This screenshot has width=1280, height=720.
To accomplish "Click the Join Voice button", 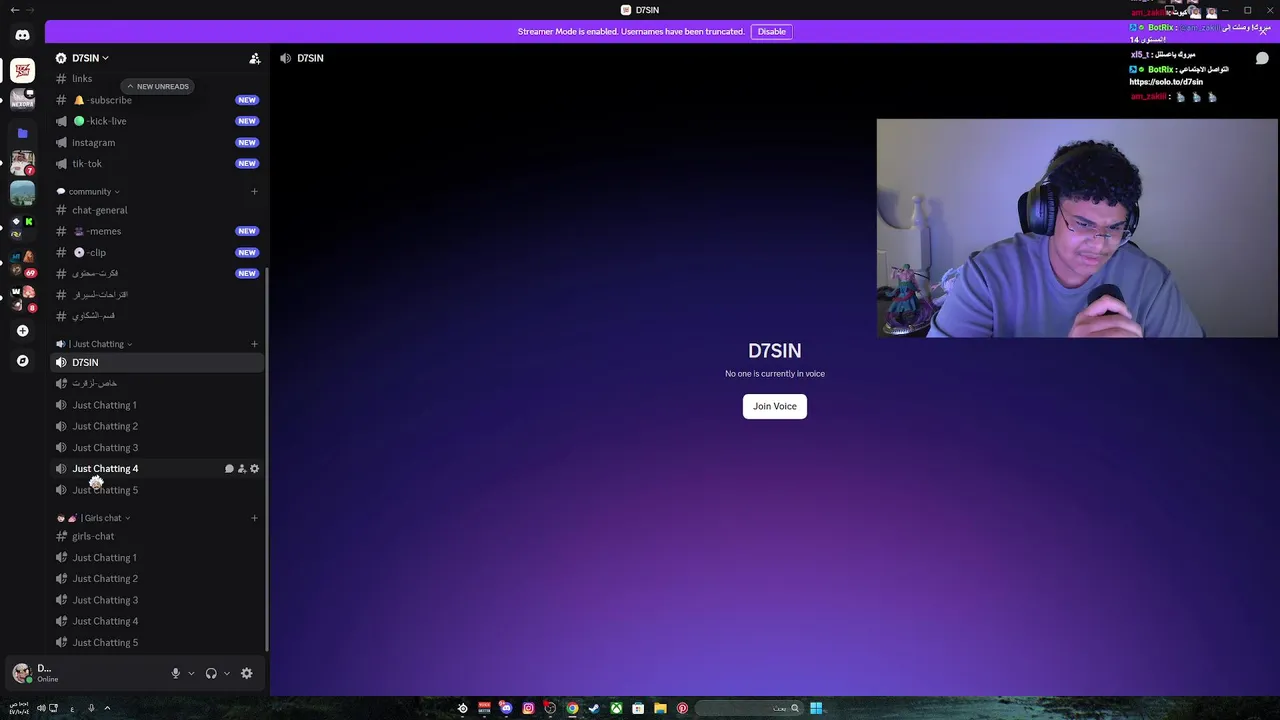I will pyautogui.click(x=775, y=406).
